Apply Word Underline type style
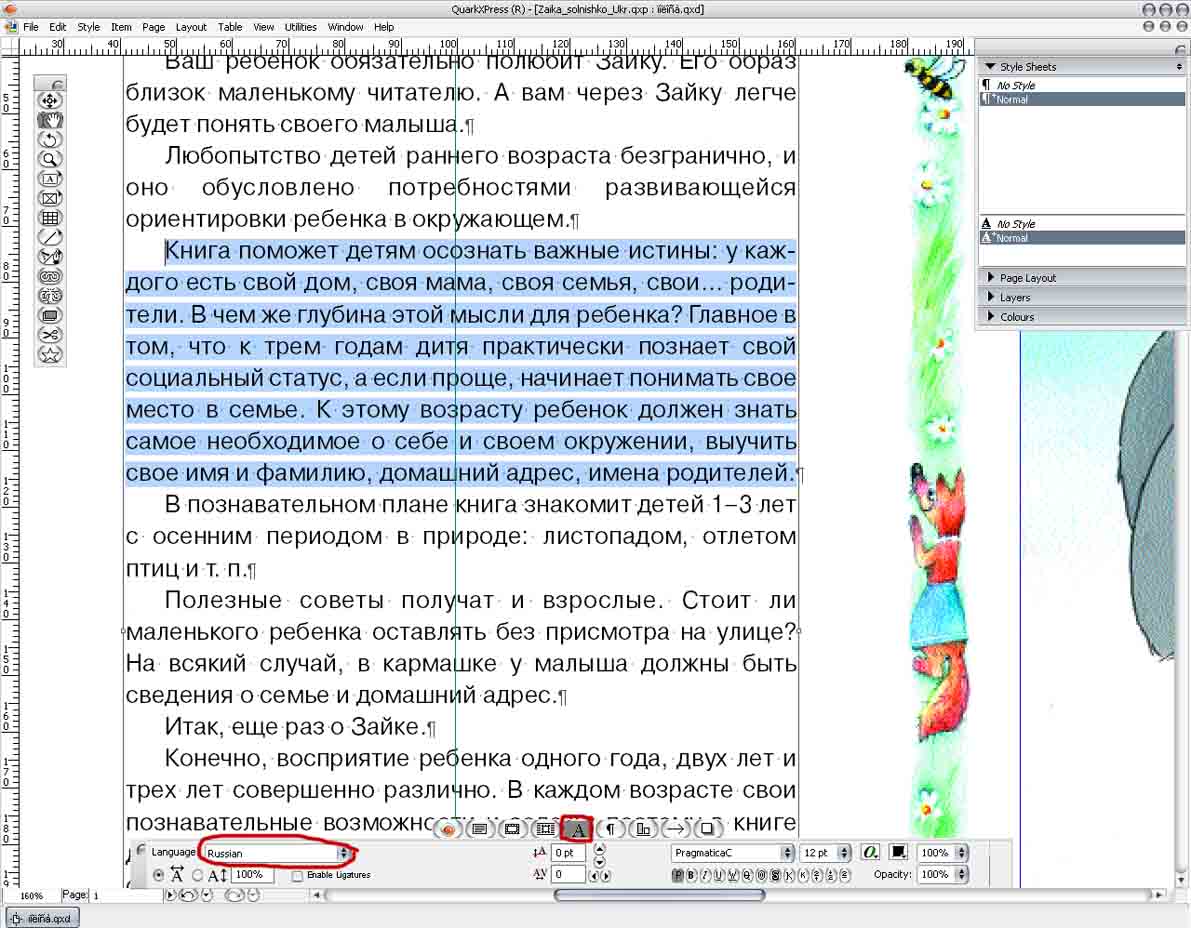This screenshot has width=1191, height=928. click(x=733, y=875)
